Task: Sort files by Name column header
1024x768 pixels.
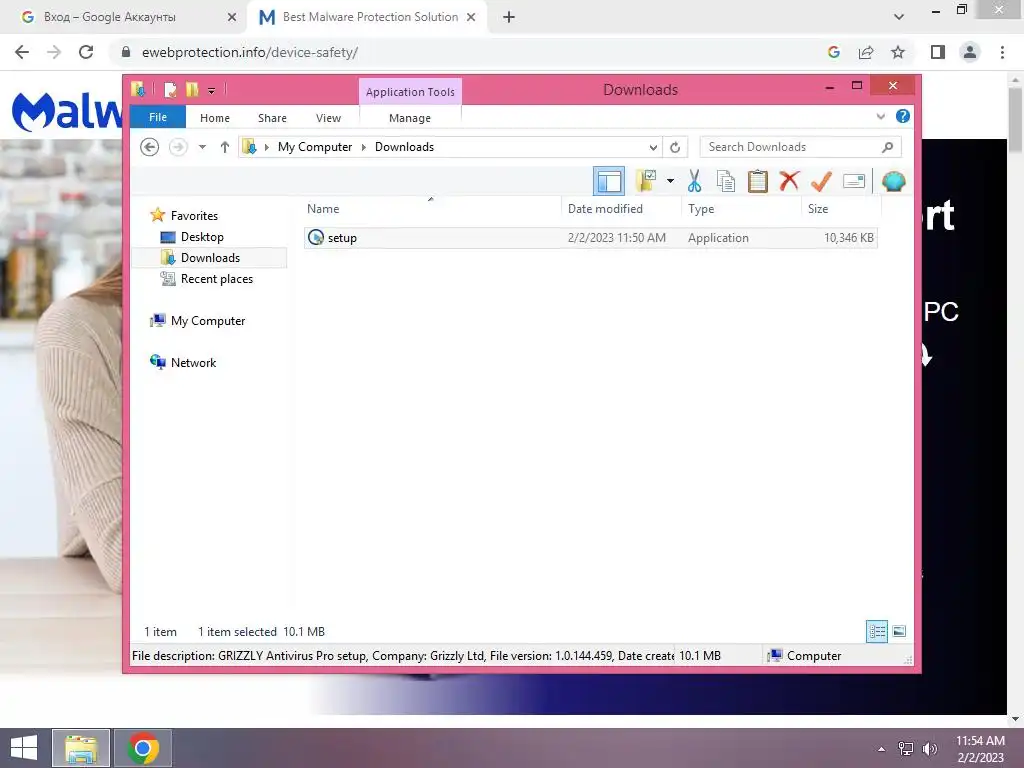Action: pos(323,209)
